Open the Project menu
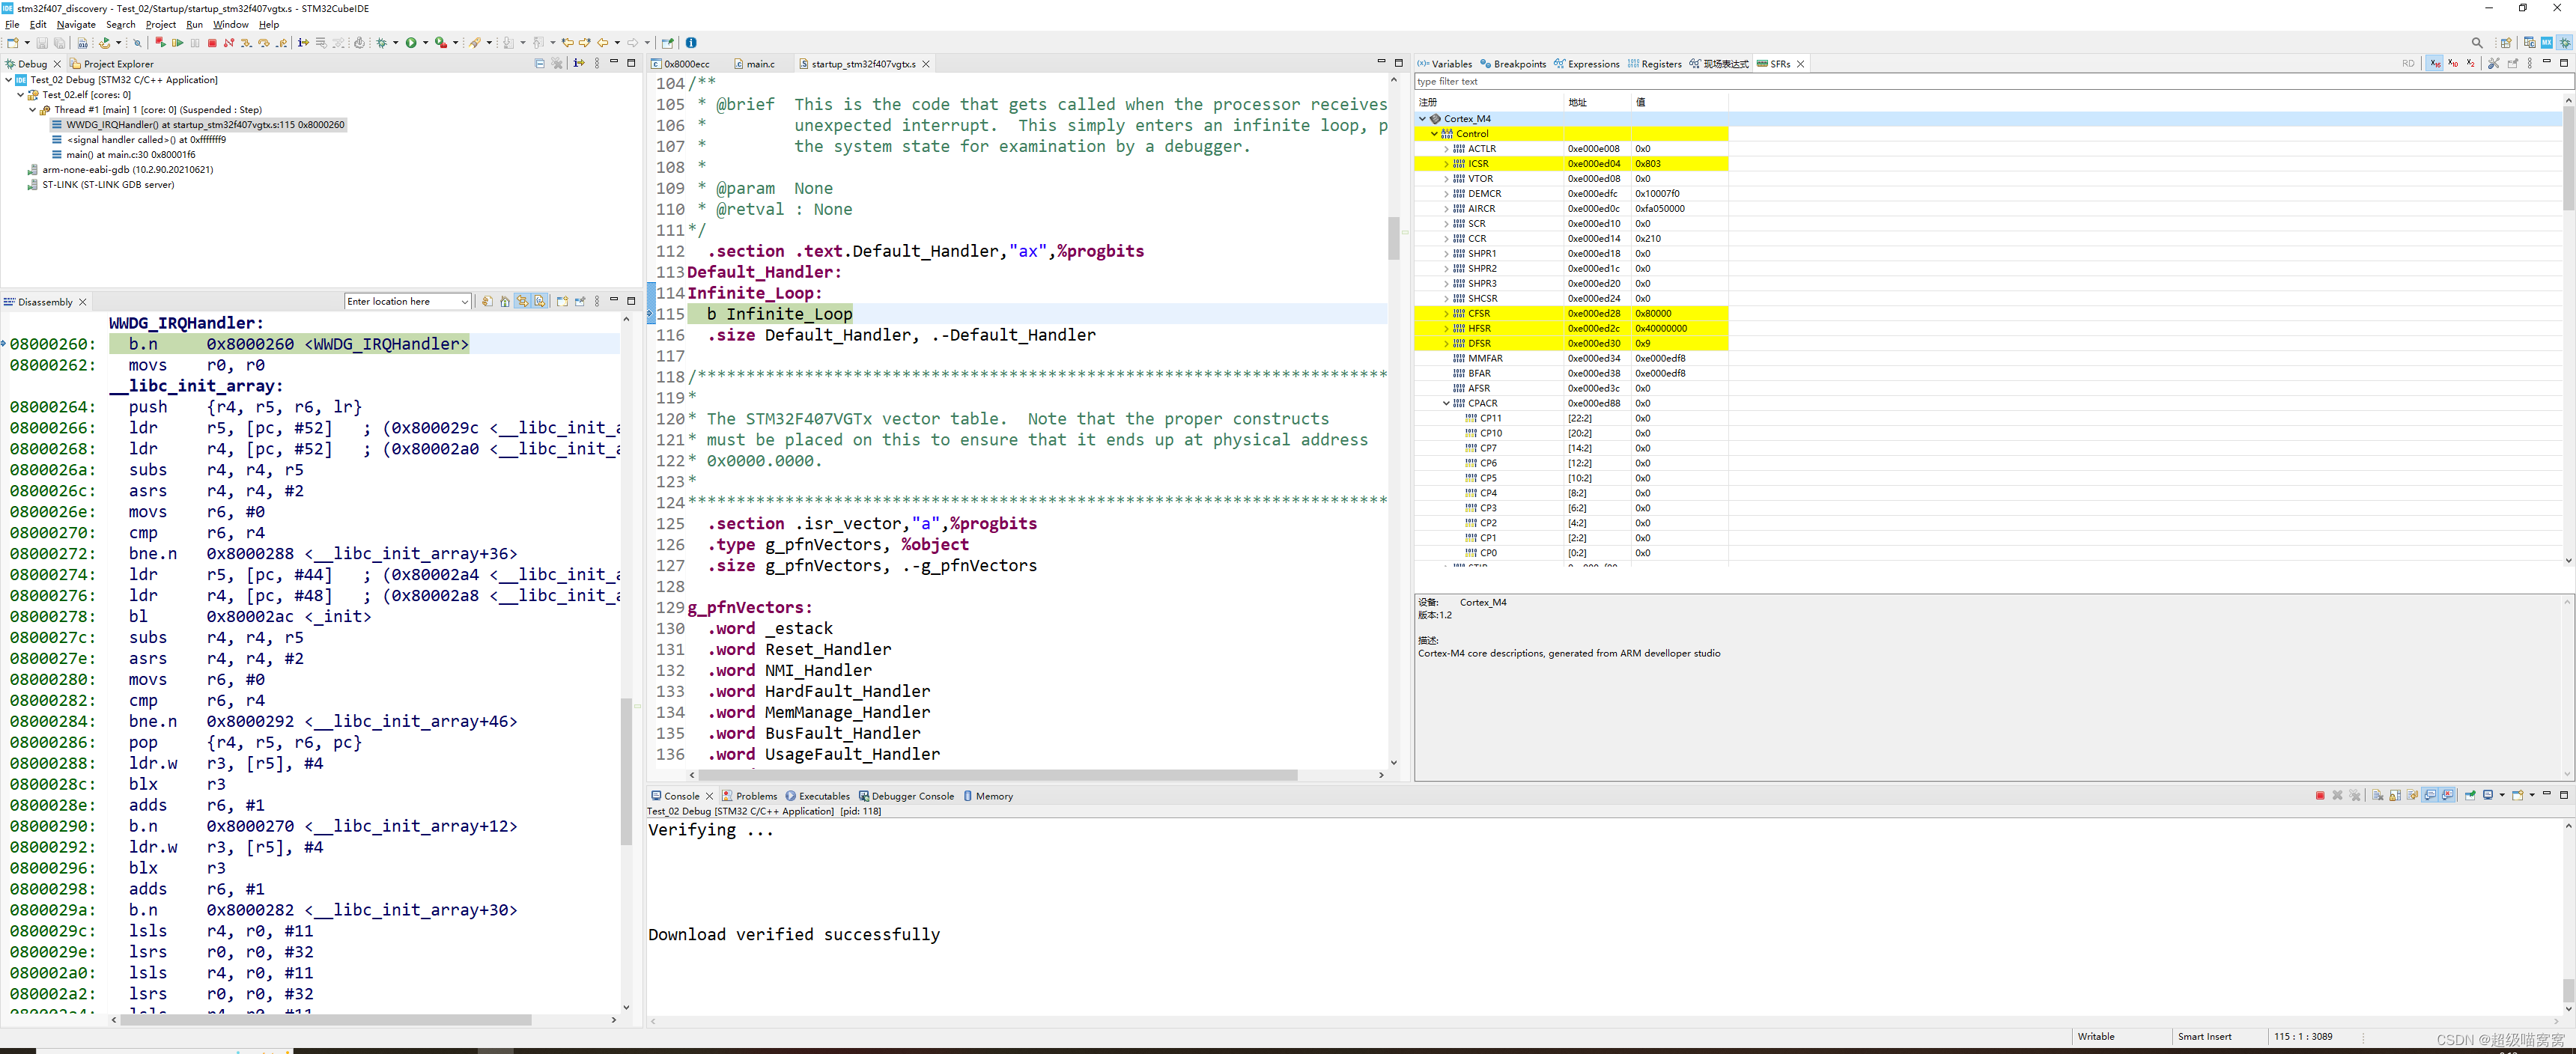The width and height of the screenshot is (2576, 1054). pos(160,24)
